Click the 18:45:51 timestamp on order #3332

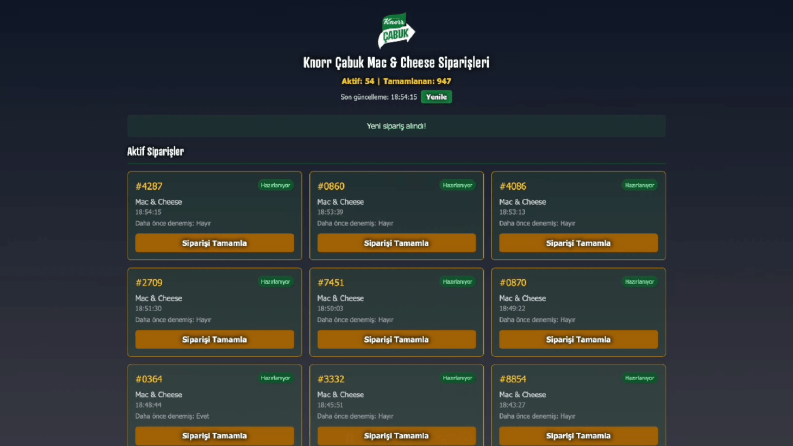click(330, 405)
